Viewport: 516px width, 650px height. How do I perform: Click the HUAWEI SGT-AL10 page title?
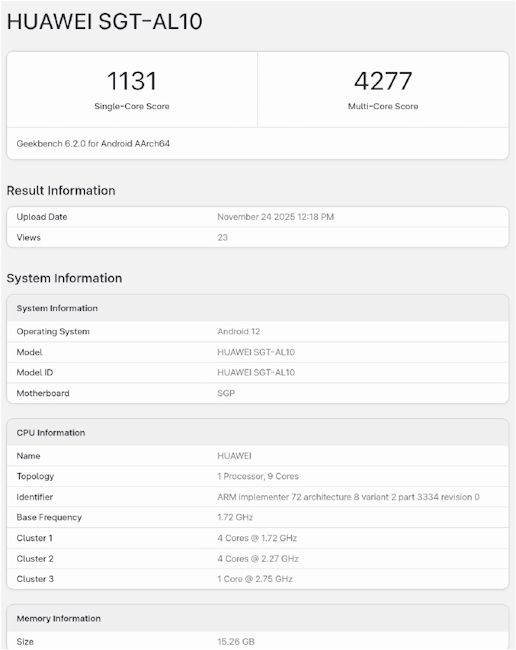coord(104,22)
